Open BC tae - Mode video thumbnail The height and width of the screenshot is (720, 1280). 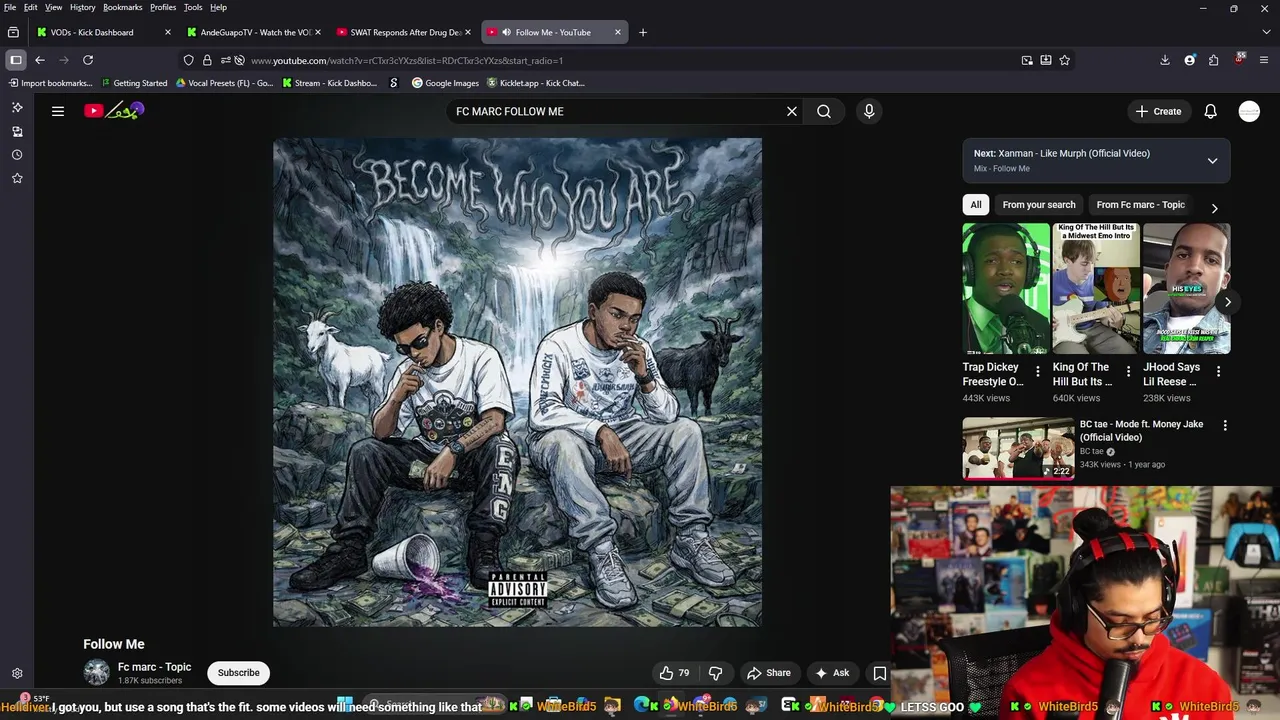tap(1018, 448)
